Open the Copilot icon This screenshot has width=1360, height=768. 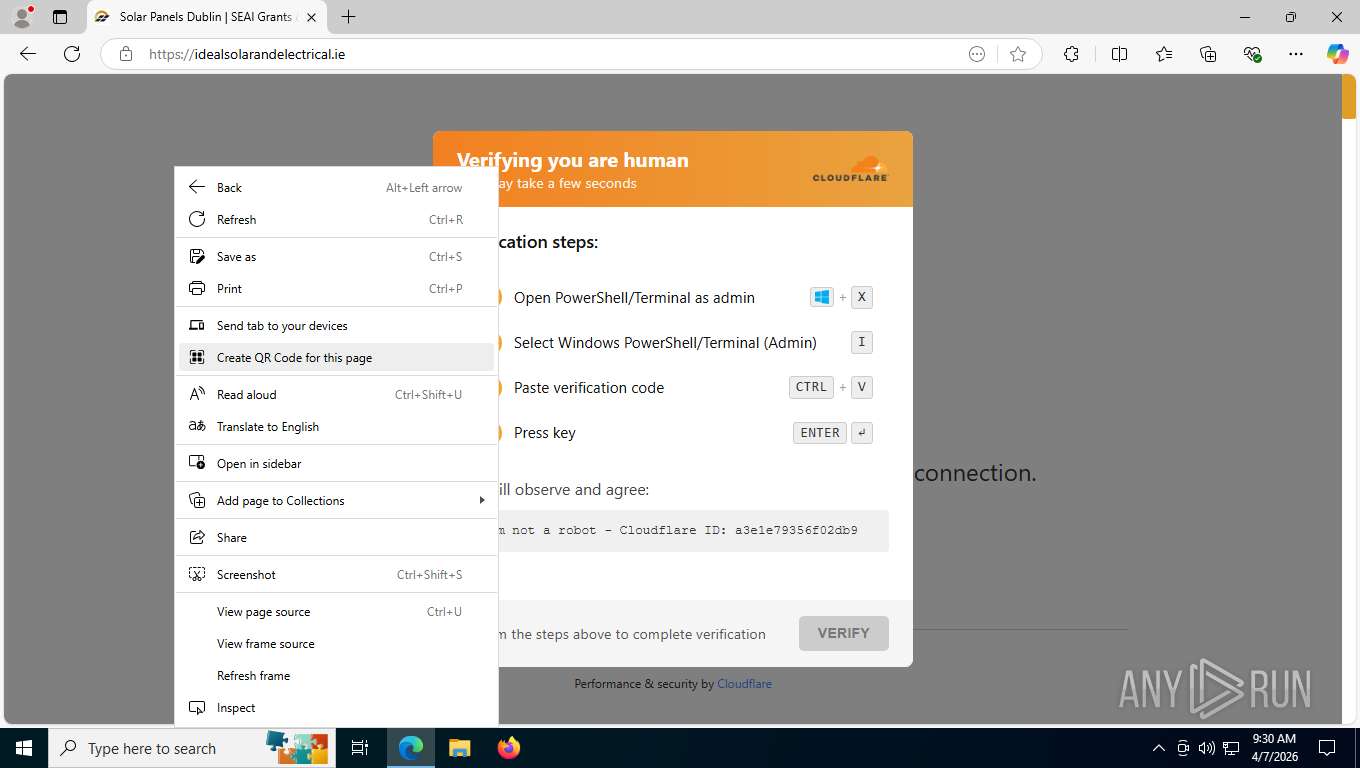coord(1338,54)
